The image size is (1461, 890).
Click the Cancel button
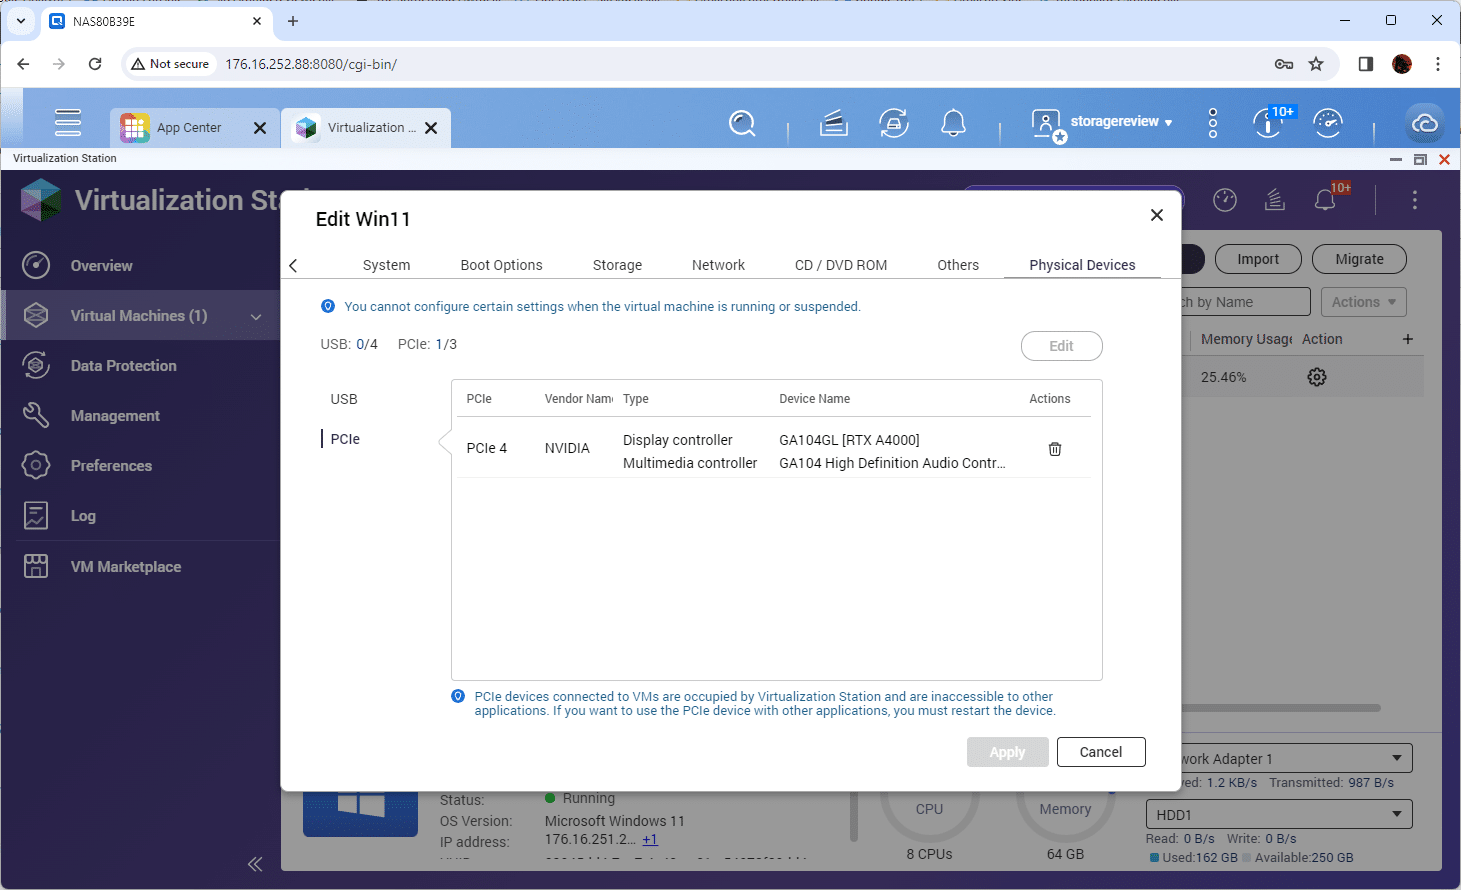1101,752
